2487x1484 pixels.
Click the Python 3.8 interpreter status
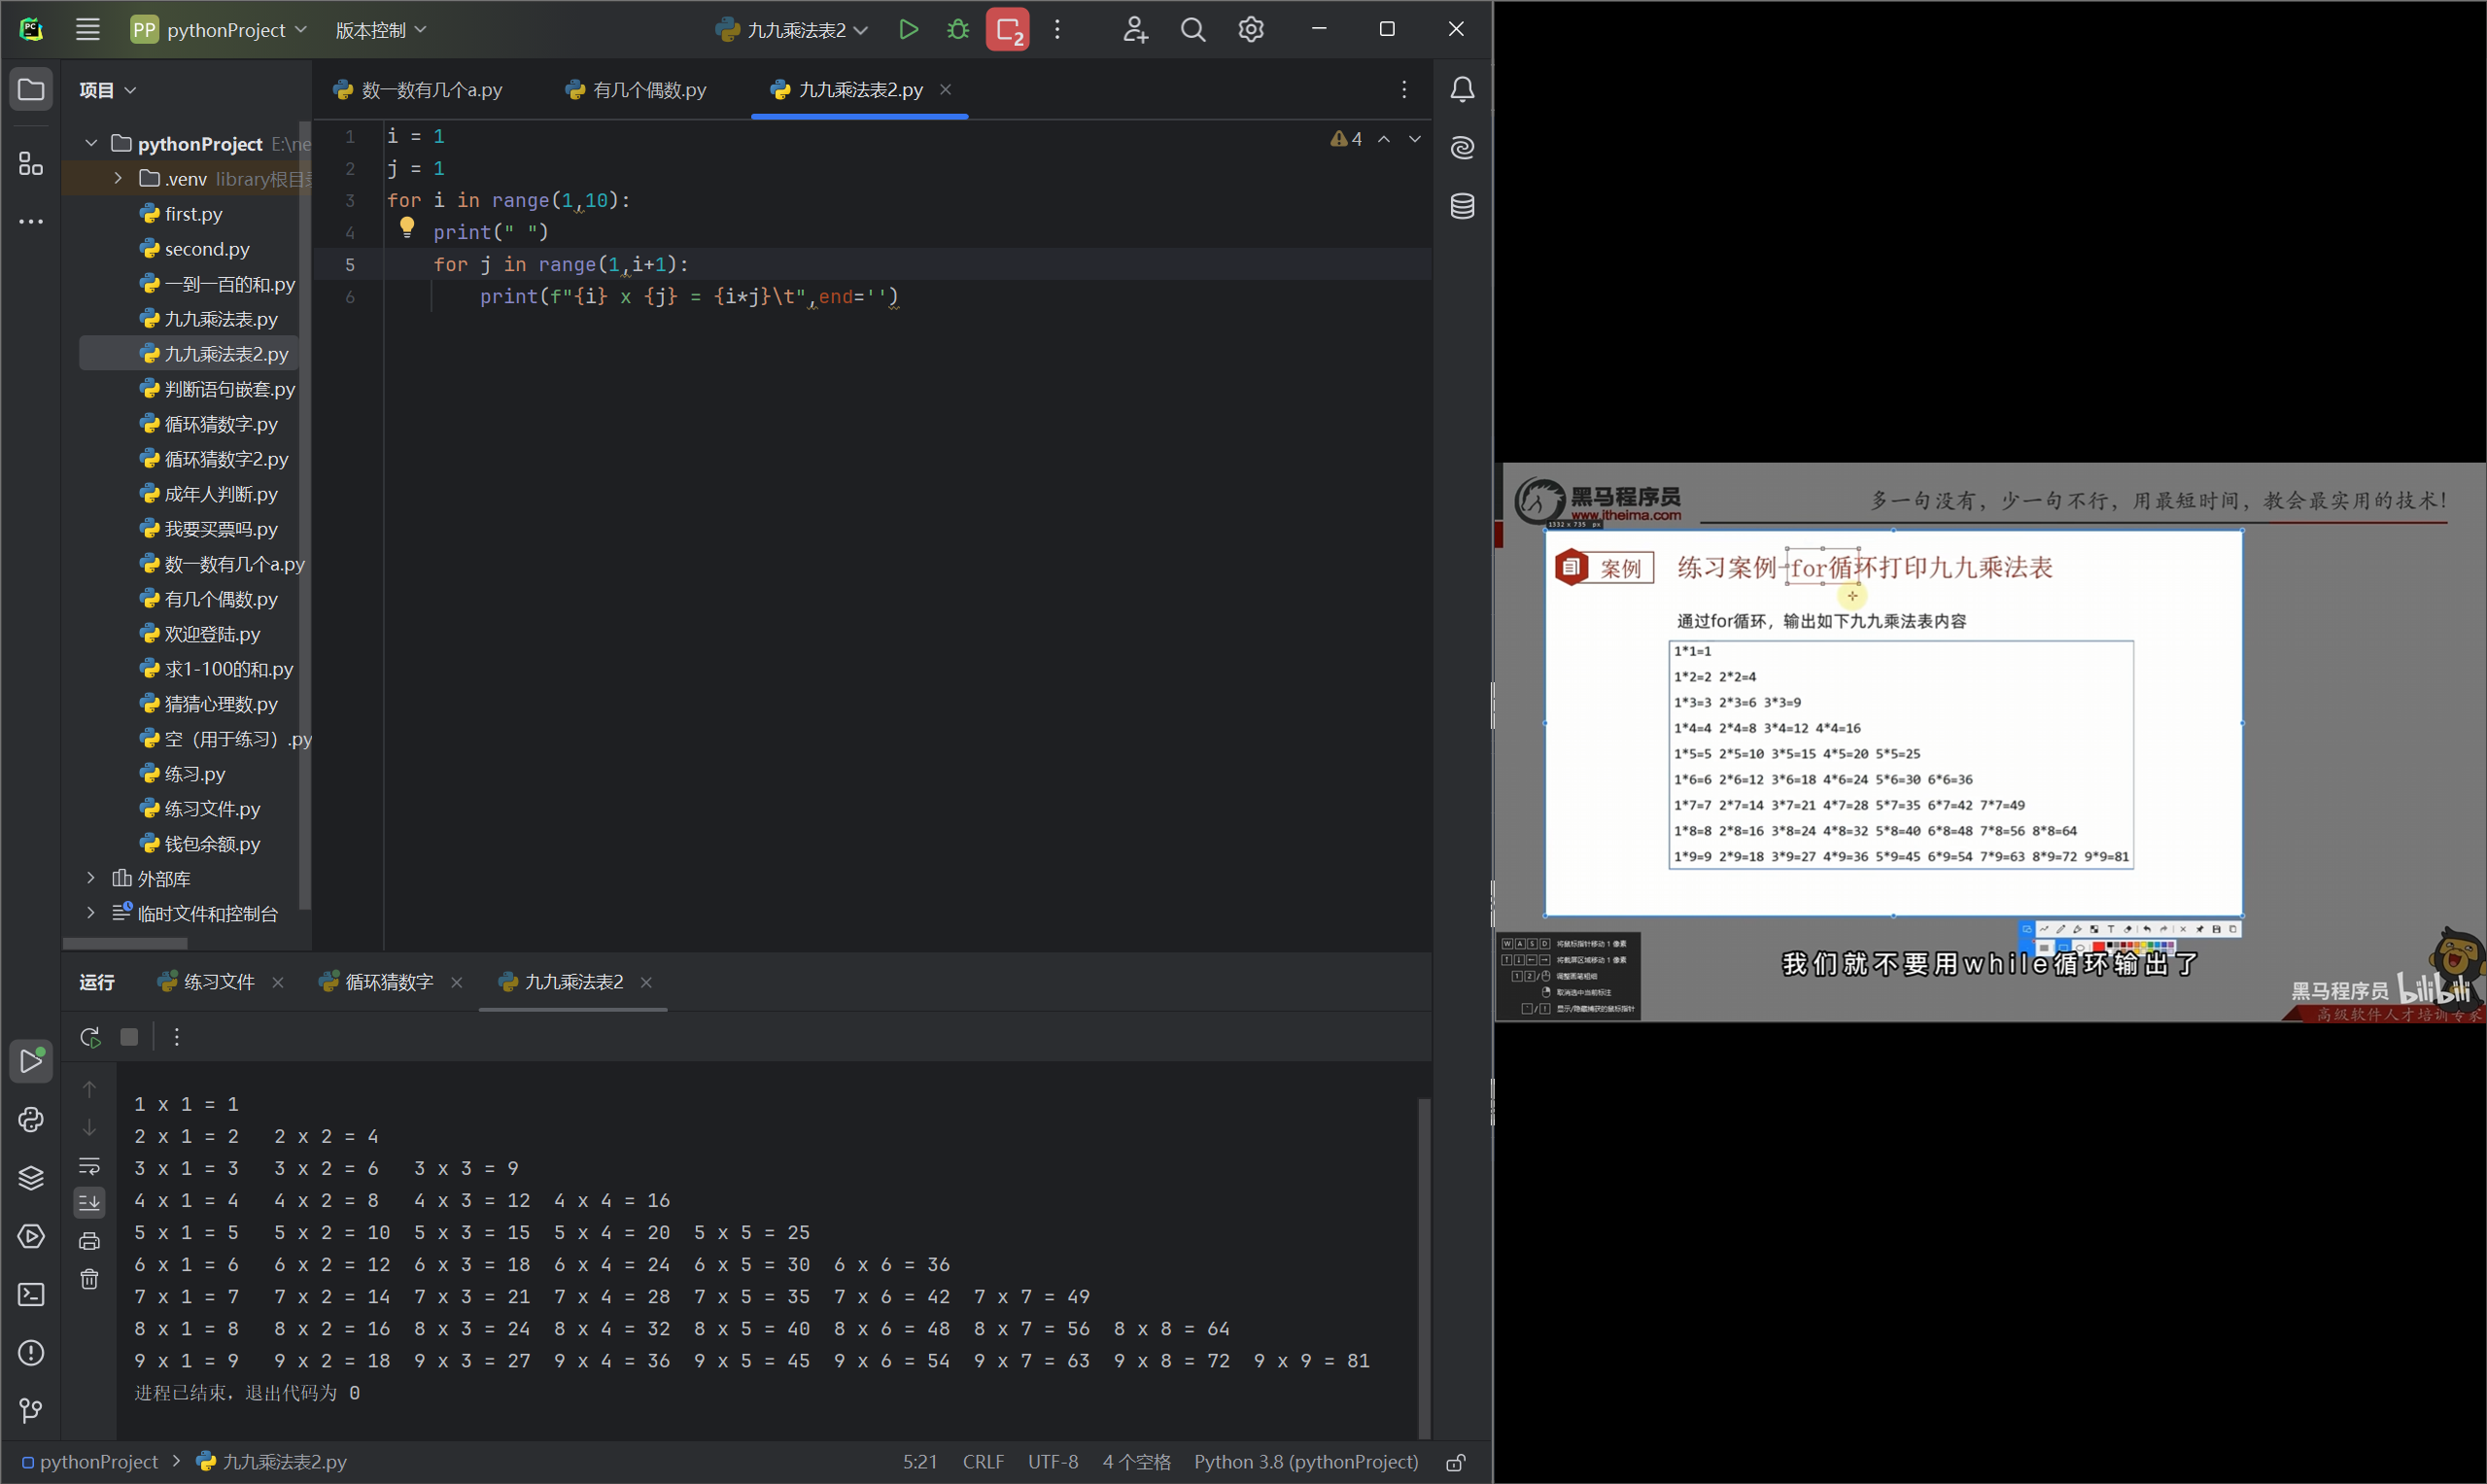click(x=1305, y=1462)
